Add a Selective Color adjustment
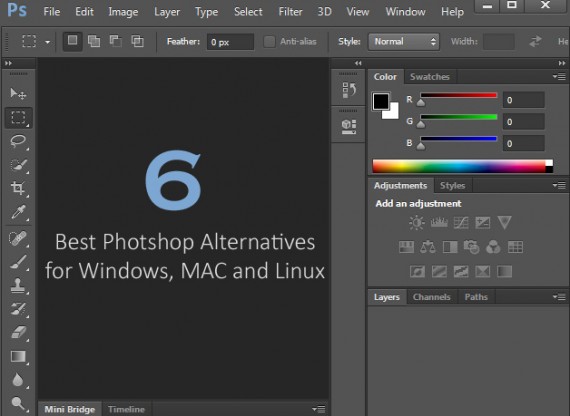The width and height of the screenshot is (570, 416). pos(483,272)
